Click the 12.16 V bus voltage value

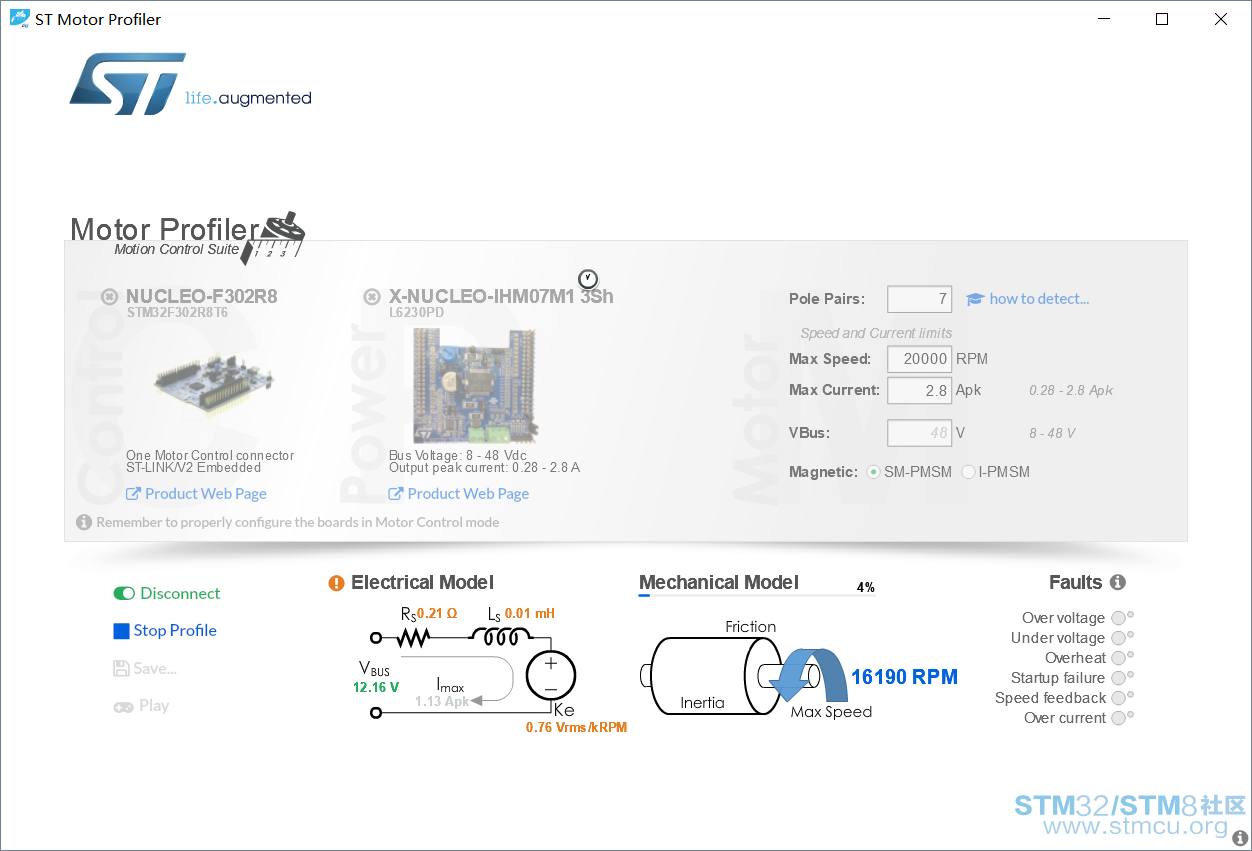tap(376, 688)
